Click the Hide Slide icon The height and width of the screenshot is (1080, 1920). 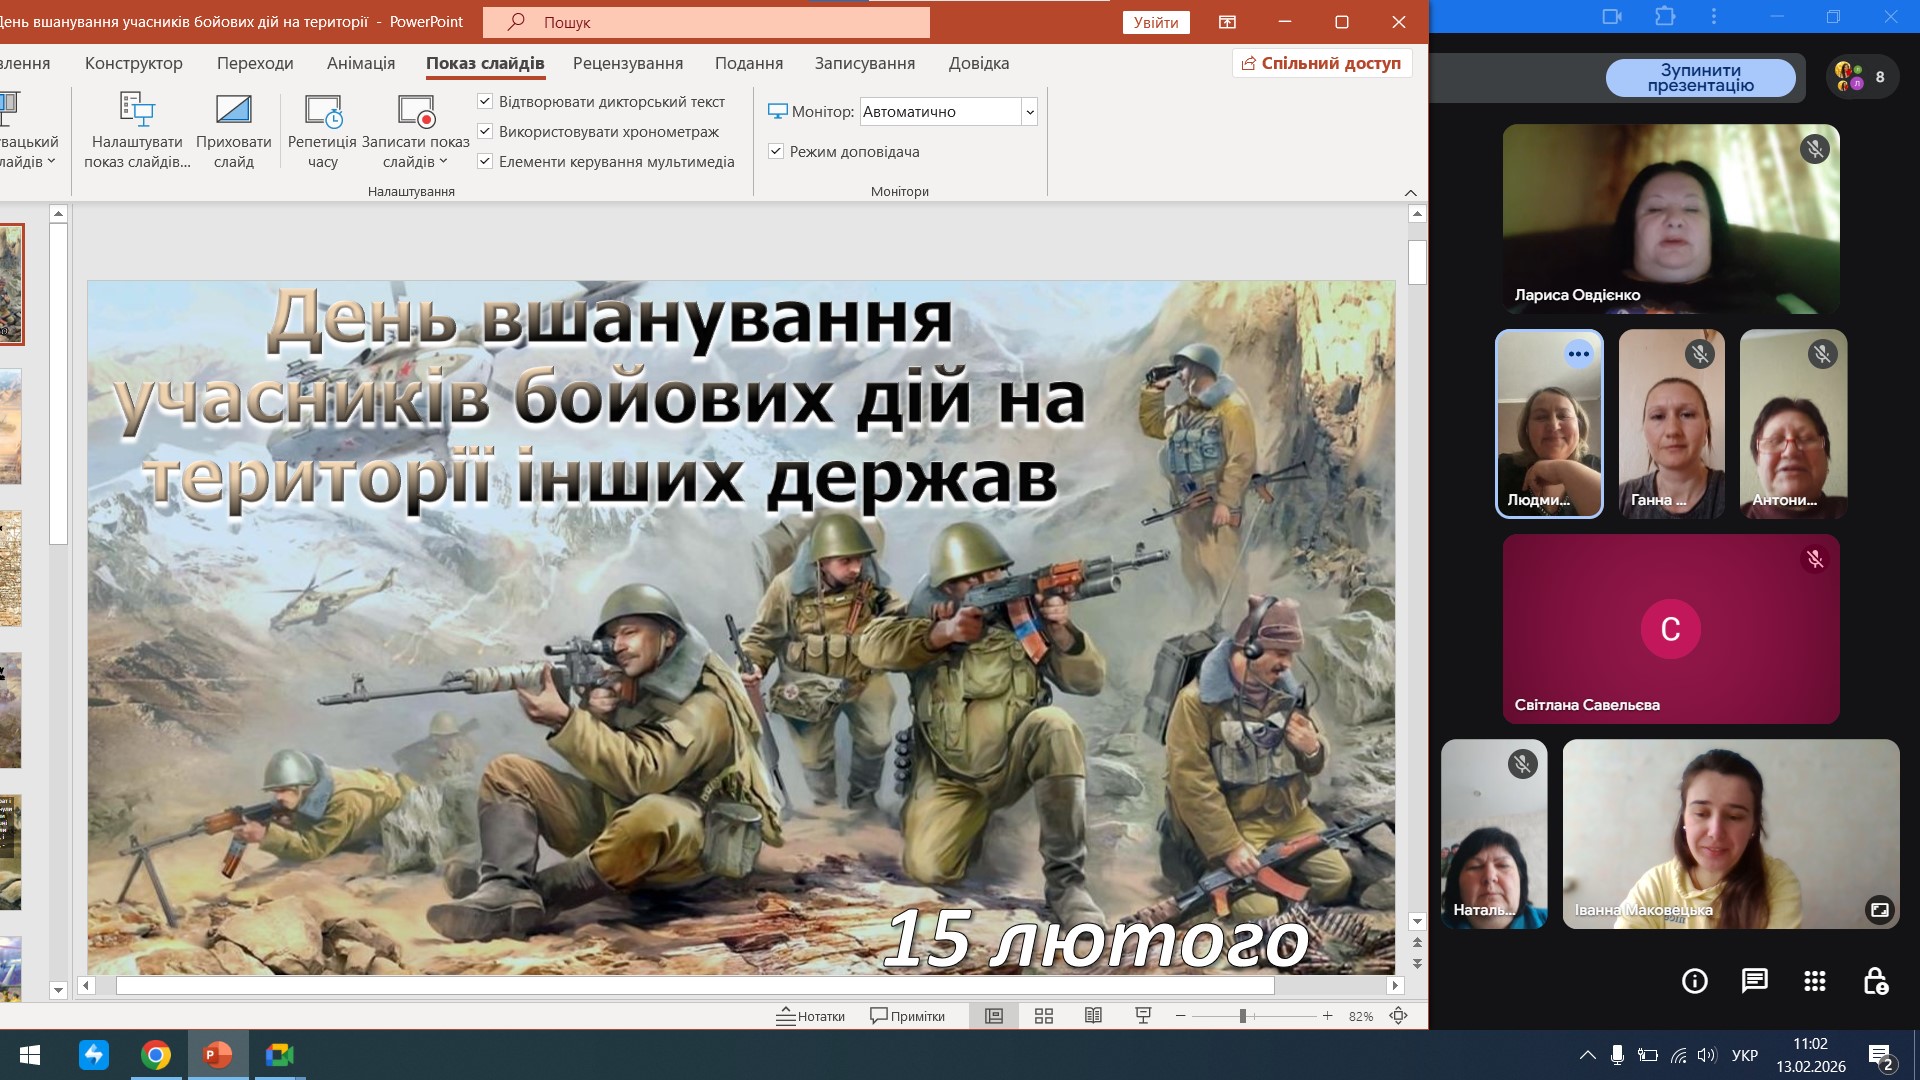[233, 110]
